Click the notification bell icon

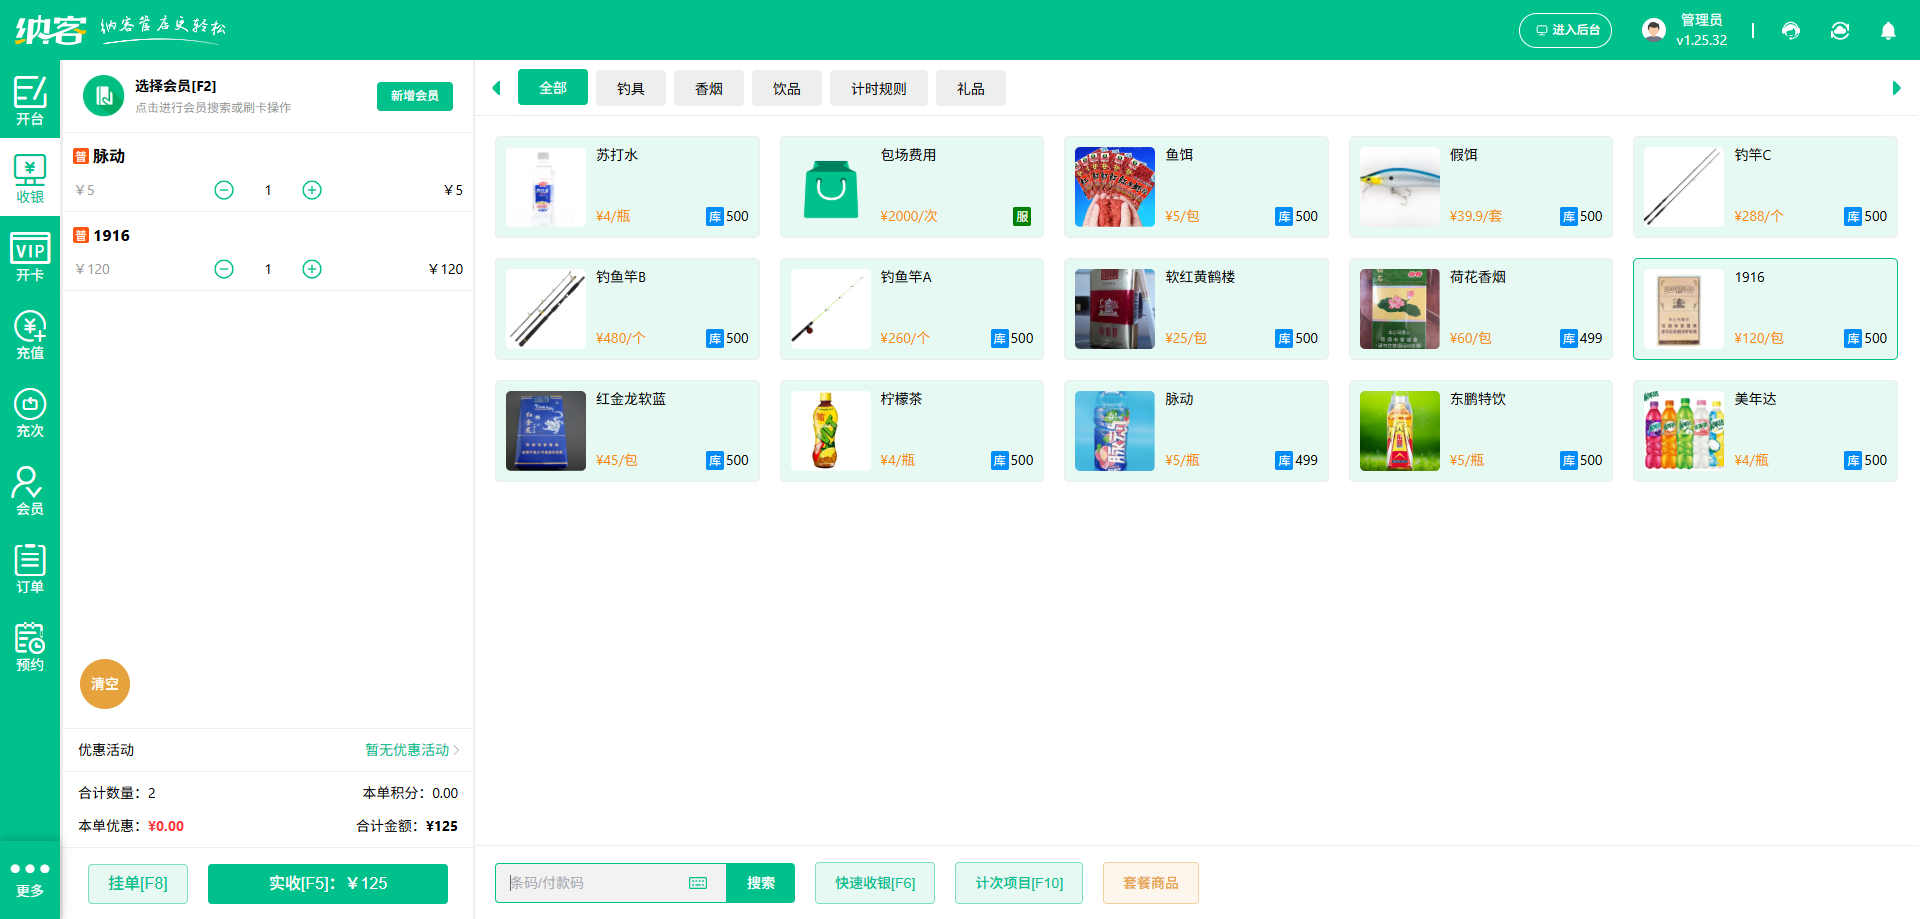pos(1888,31)
